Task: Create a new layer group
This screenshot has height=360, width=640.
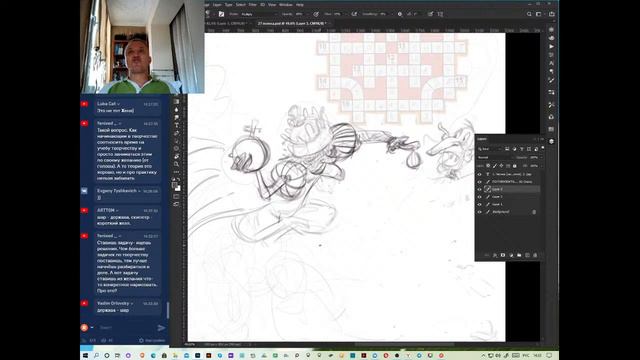Action: [x=519, y=255]
